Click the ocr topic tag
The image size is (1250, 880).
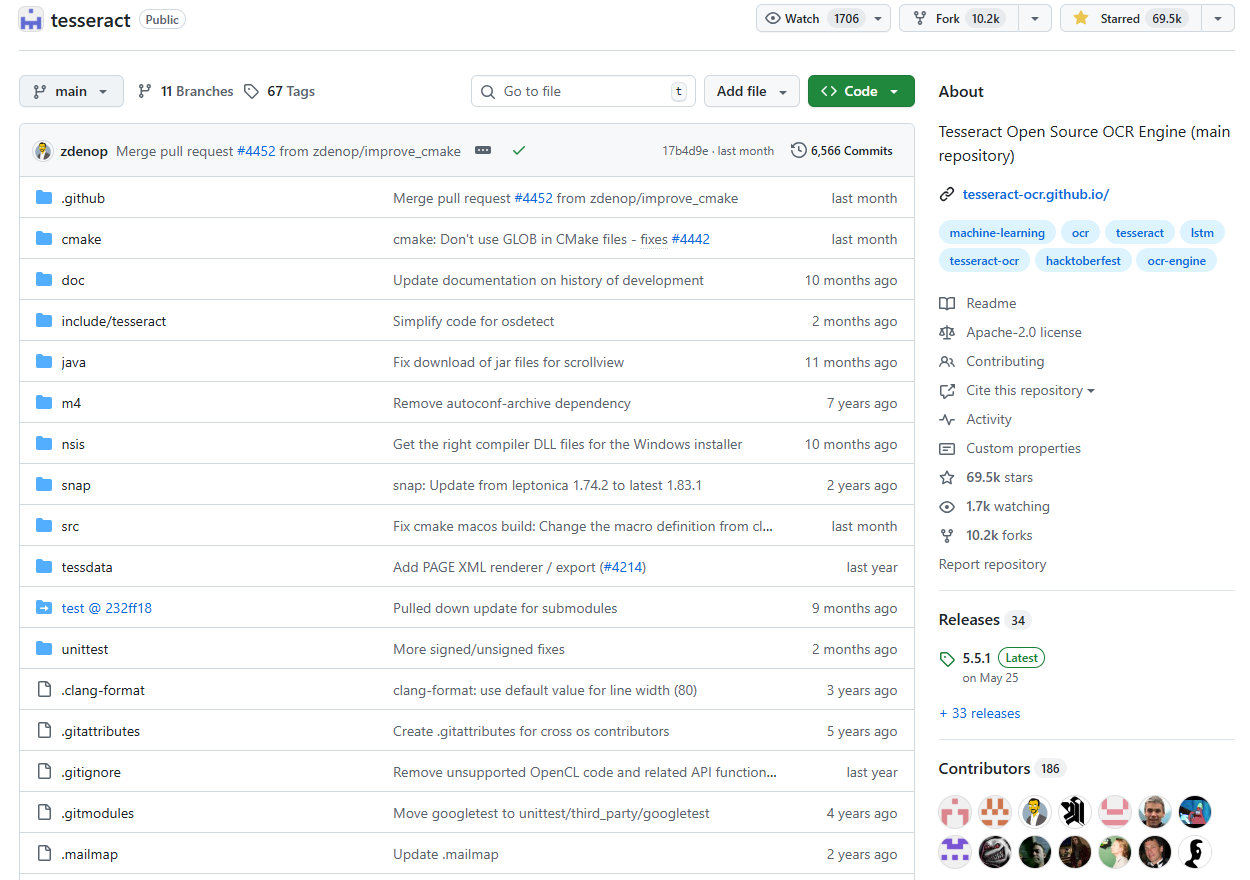[x=1080, y=232]
